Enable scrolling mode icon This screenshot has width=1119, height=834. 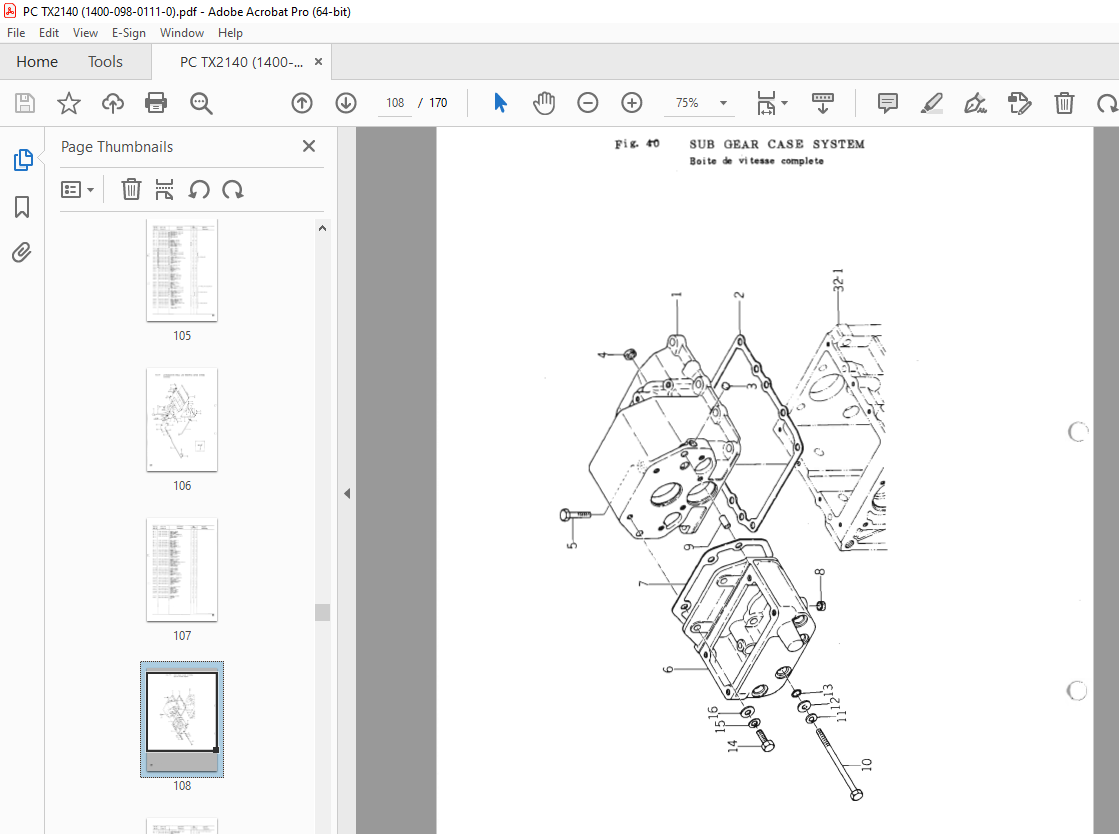(823, 103)
